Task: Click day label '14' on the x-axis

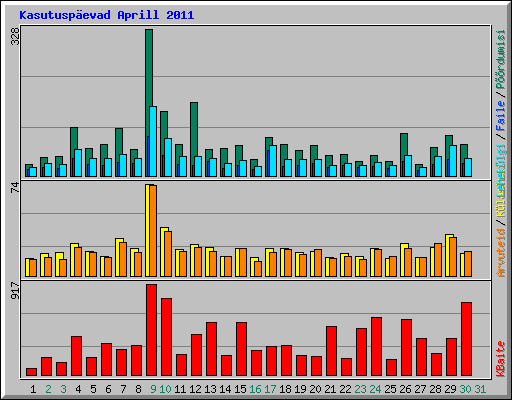Action: [225, 389]
